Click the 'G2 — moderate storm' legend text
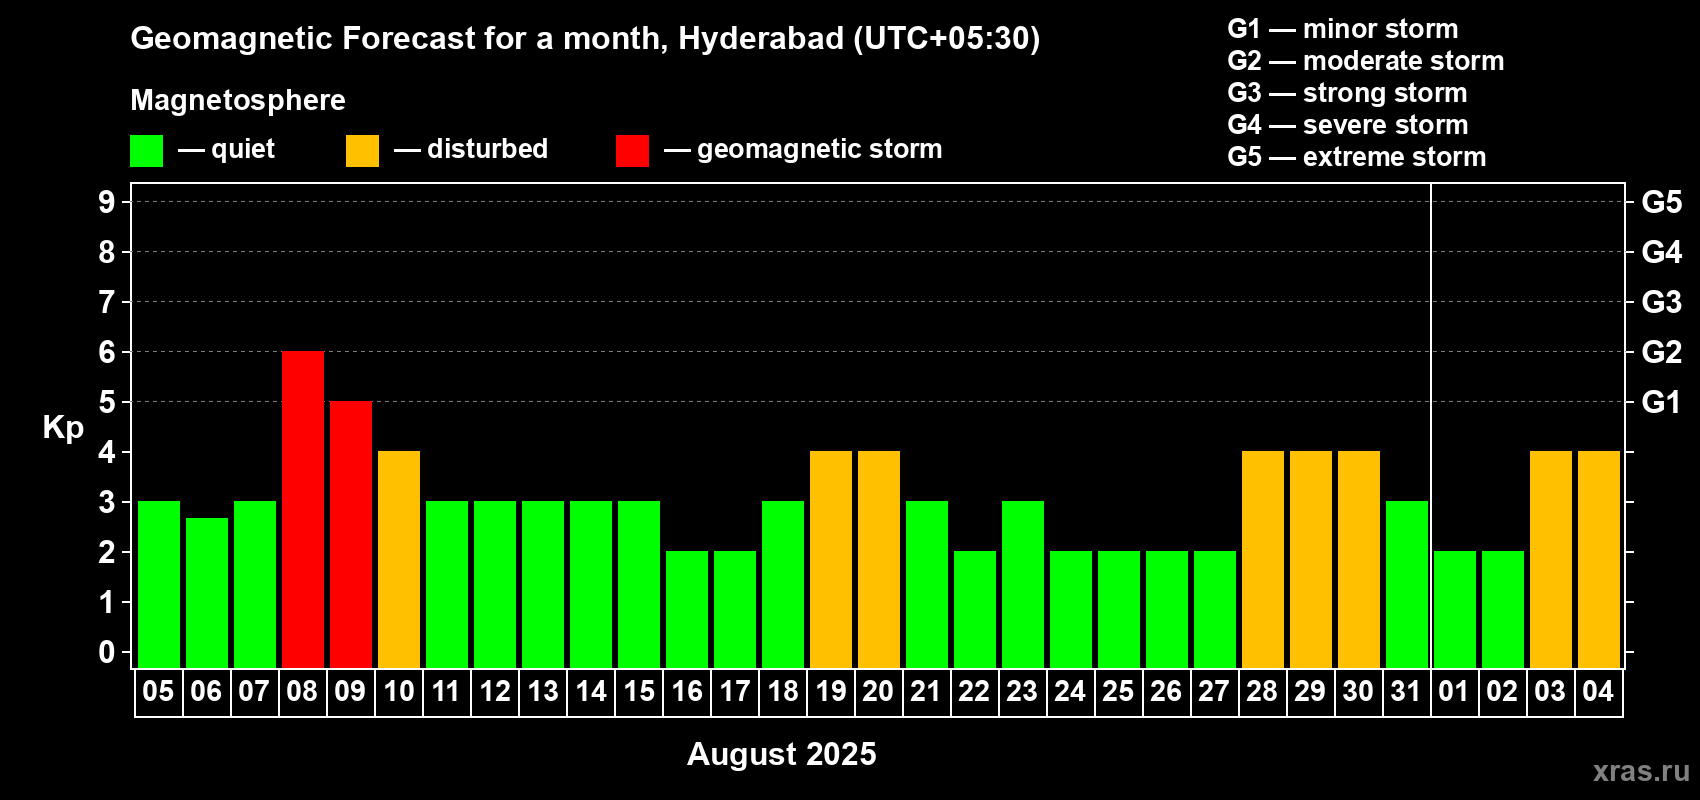 pyautogui.click(x=1366, y=61)
